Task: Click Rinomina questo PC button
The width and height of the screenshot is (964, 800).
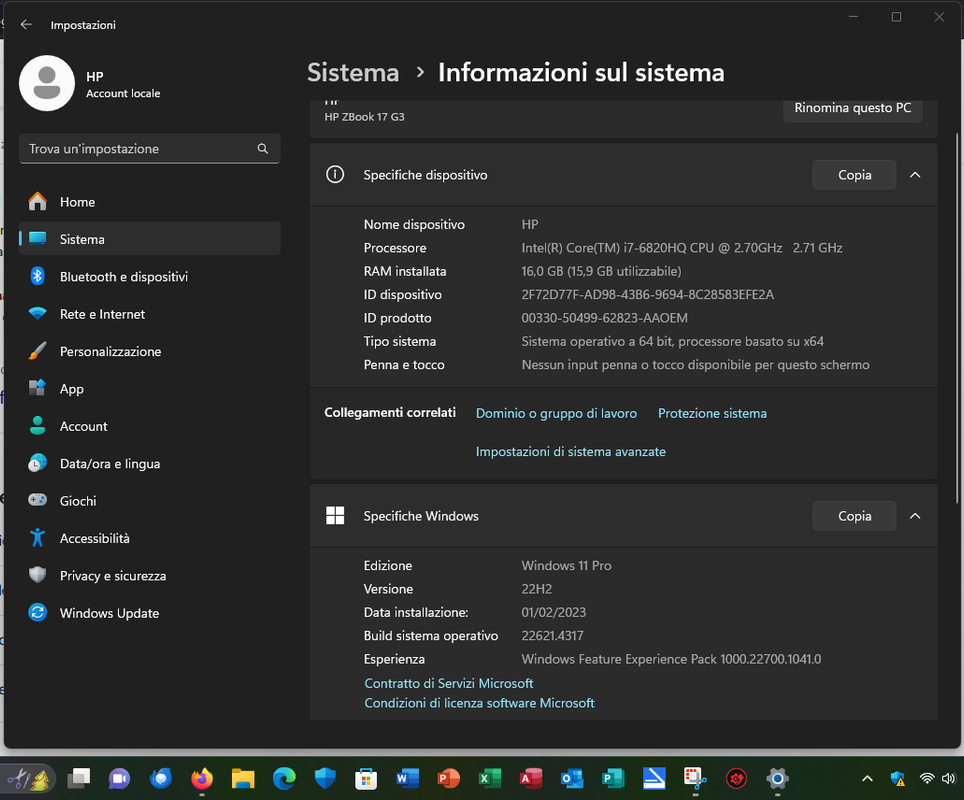Action: coord(852,108)
